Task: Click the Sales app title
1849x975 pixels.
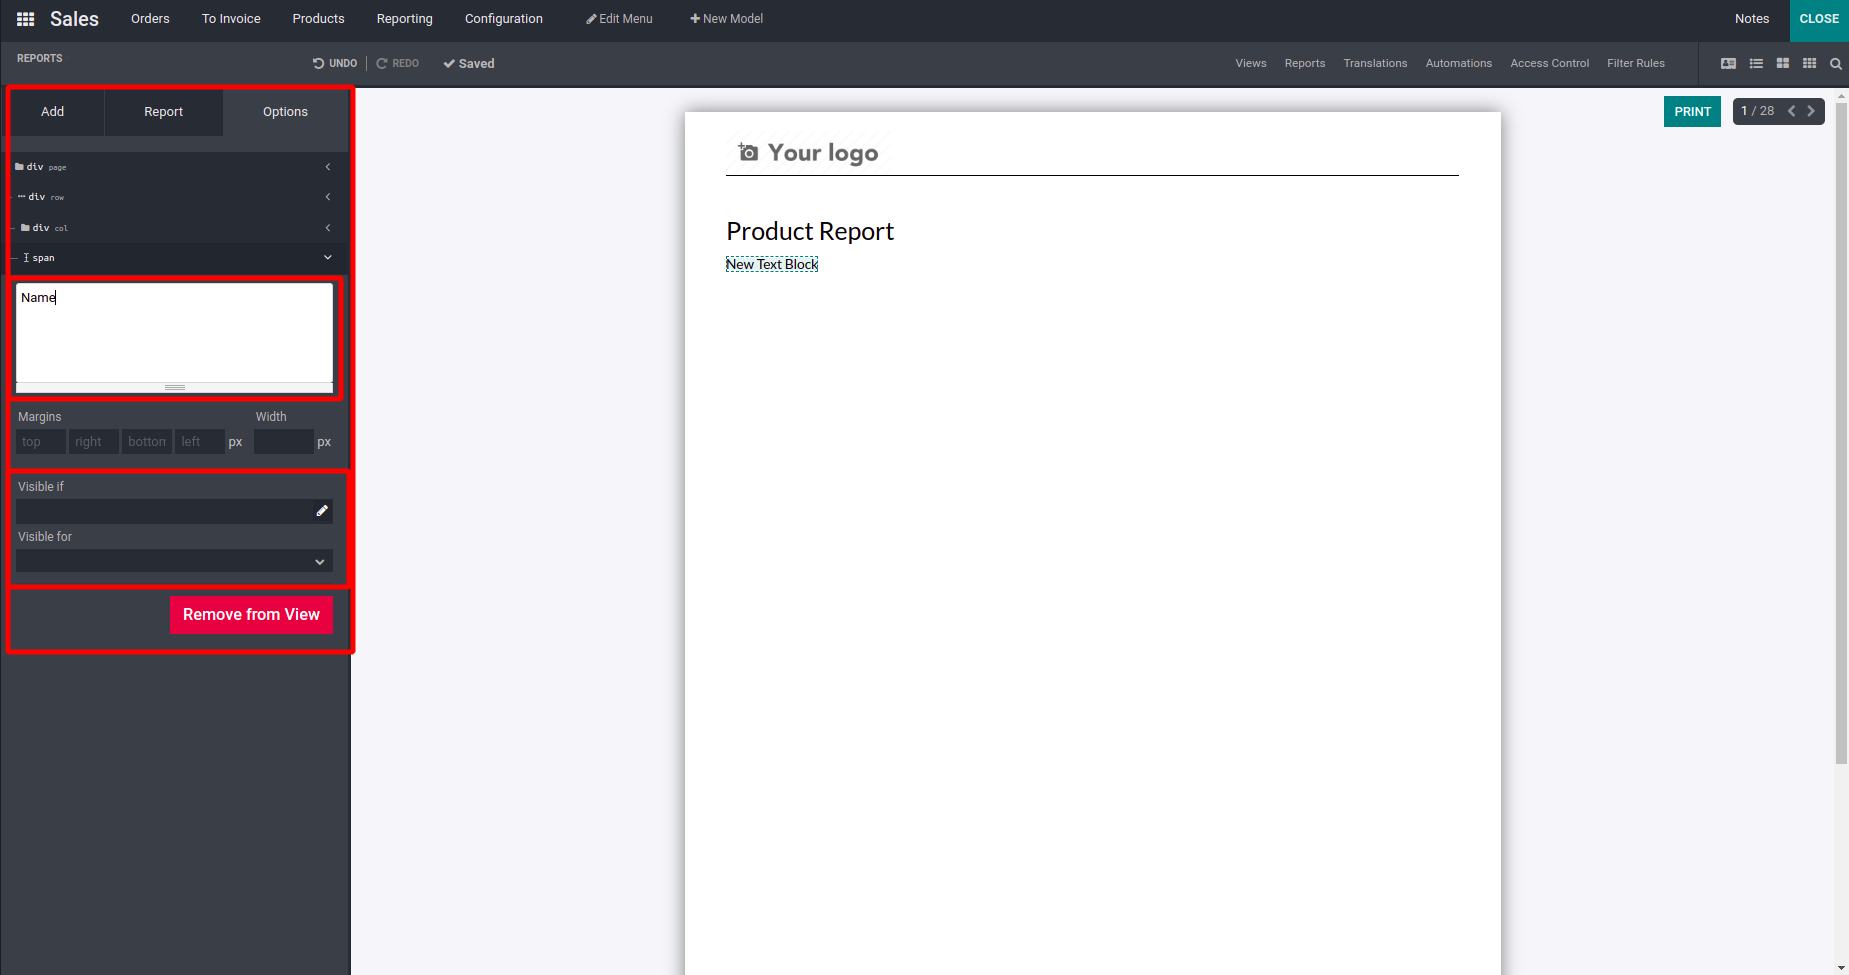Action: click(74, 19)
